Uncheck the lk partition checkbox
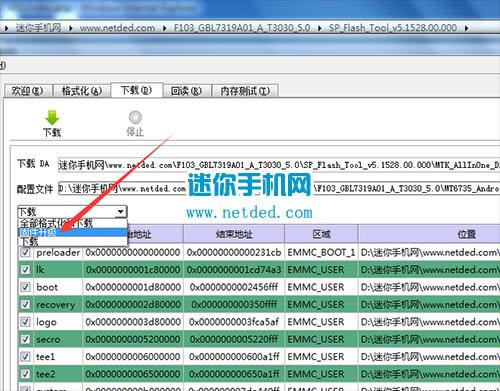Viewport: 500px width, 391px height. click(x=25, y=269)
